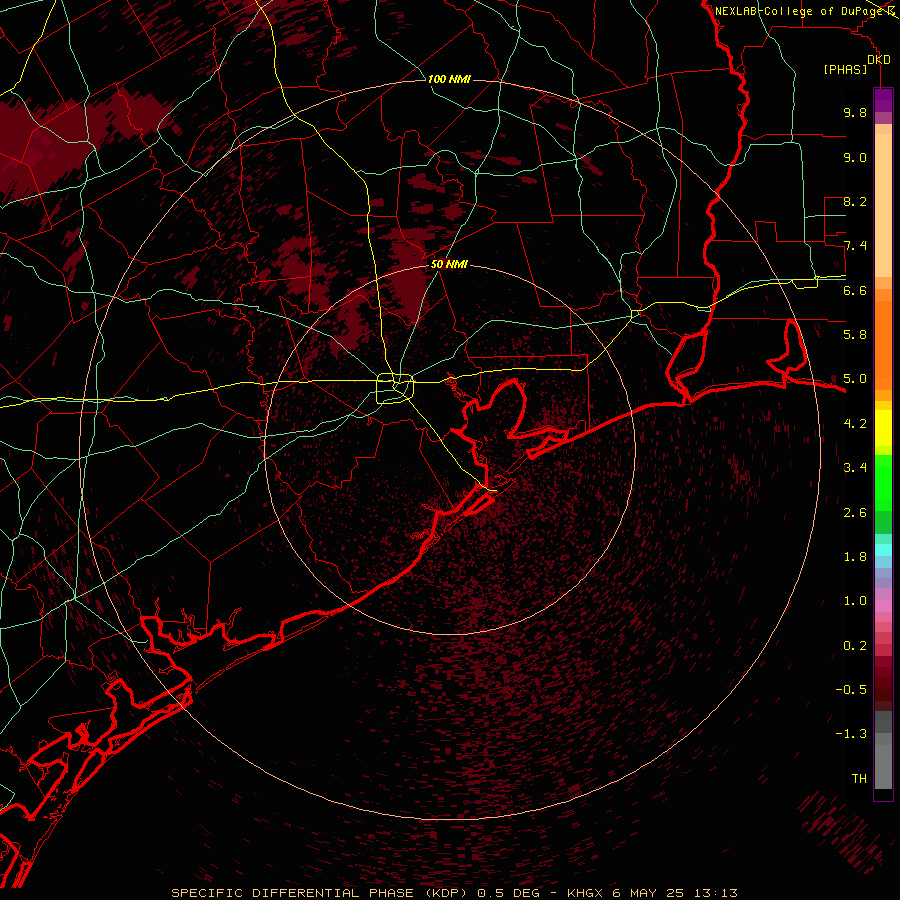Click the large dark red echo near the 50 NMI label
Image resolution: width=900 pixels, height=900 pixels.
[x=409, y=276]
